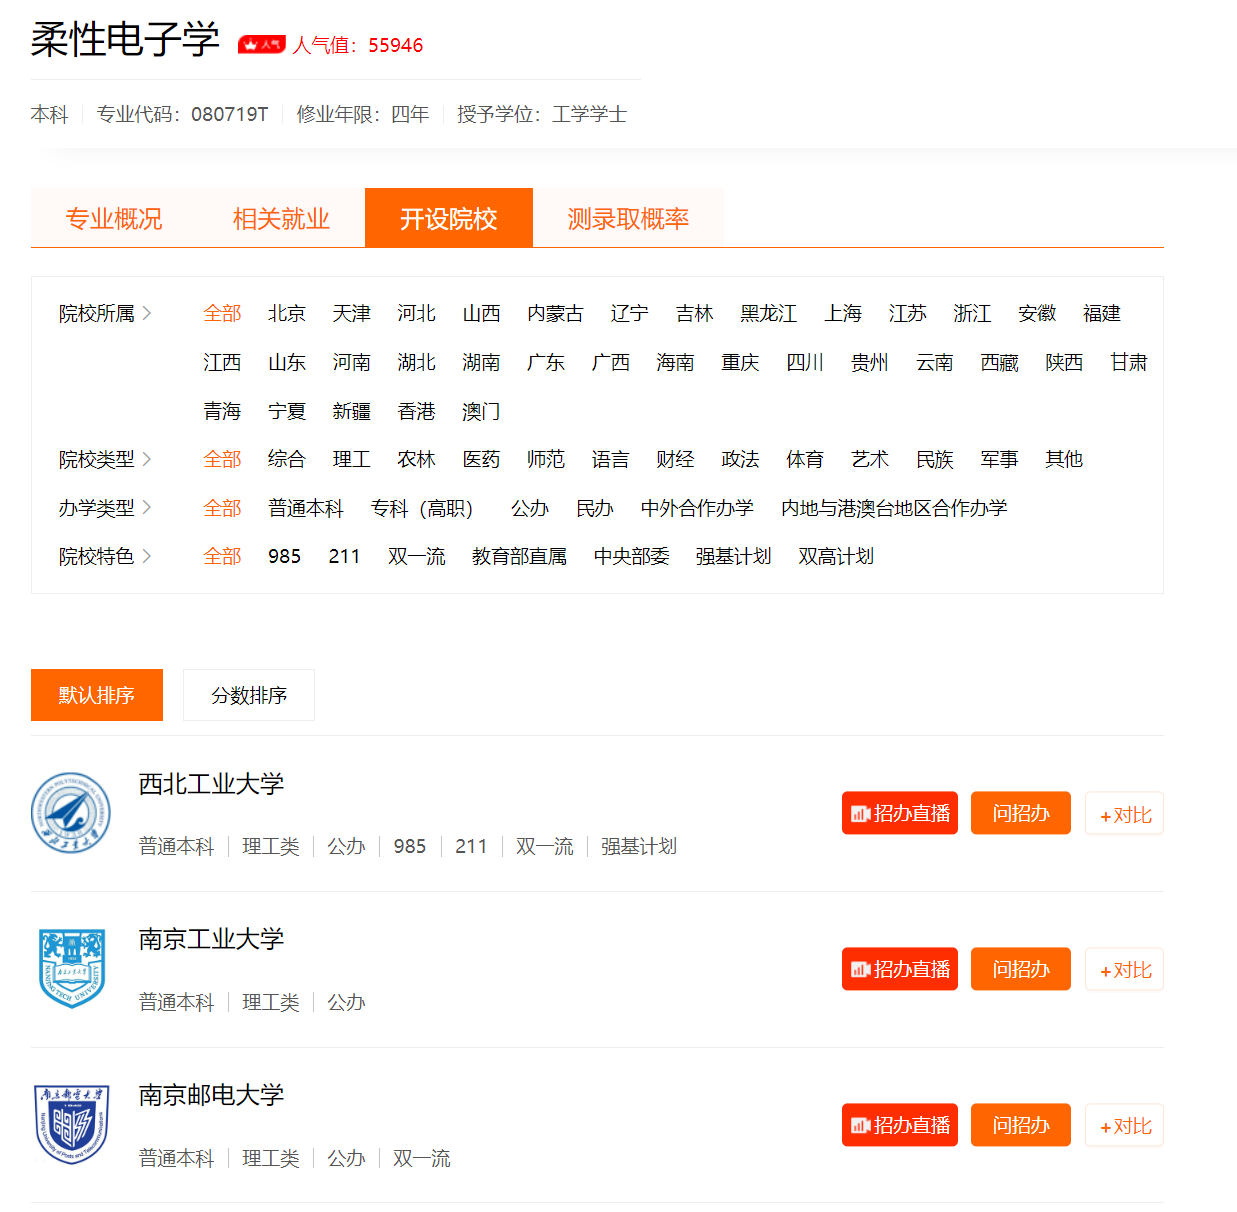
Task: 点击南京工业大学的校徽图标
Action: click(x=71, y=969)
